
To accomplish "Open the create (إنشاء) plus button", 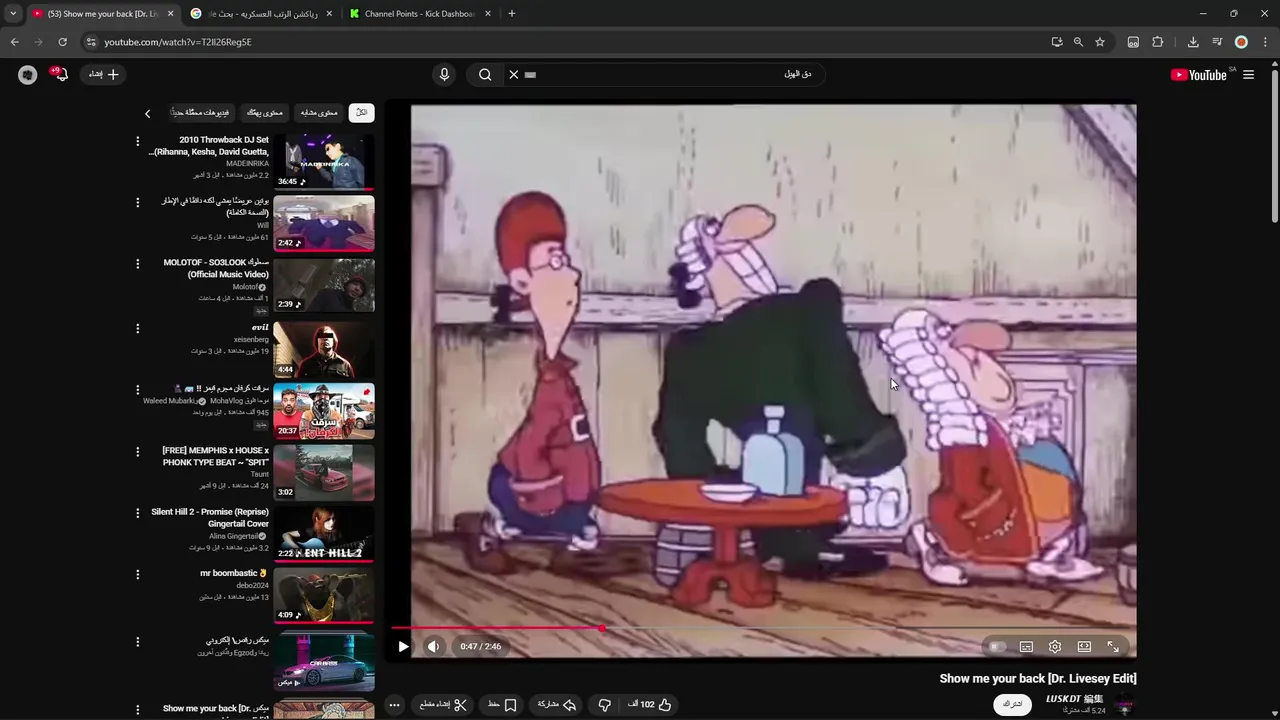I will [104, 74].
